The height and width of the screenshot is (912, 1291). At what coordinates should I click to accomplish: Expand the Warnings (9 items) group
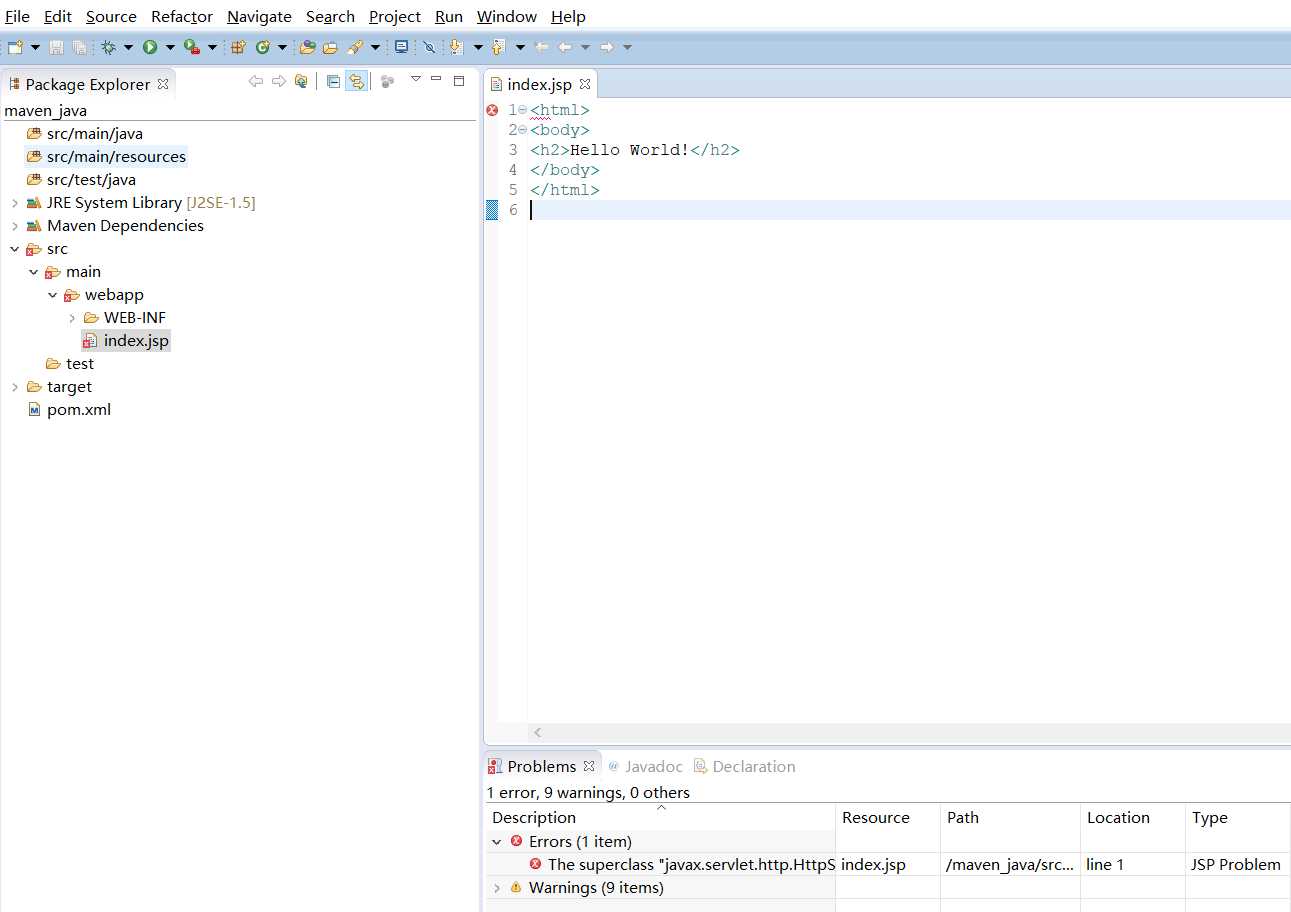(497, 888)
